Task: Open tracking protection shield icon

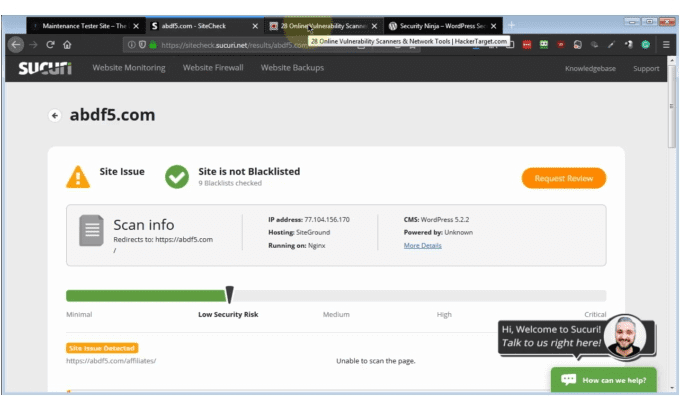Action: pyautogui.click(x=142, y=45)
